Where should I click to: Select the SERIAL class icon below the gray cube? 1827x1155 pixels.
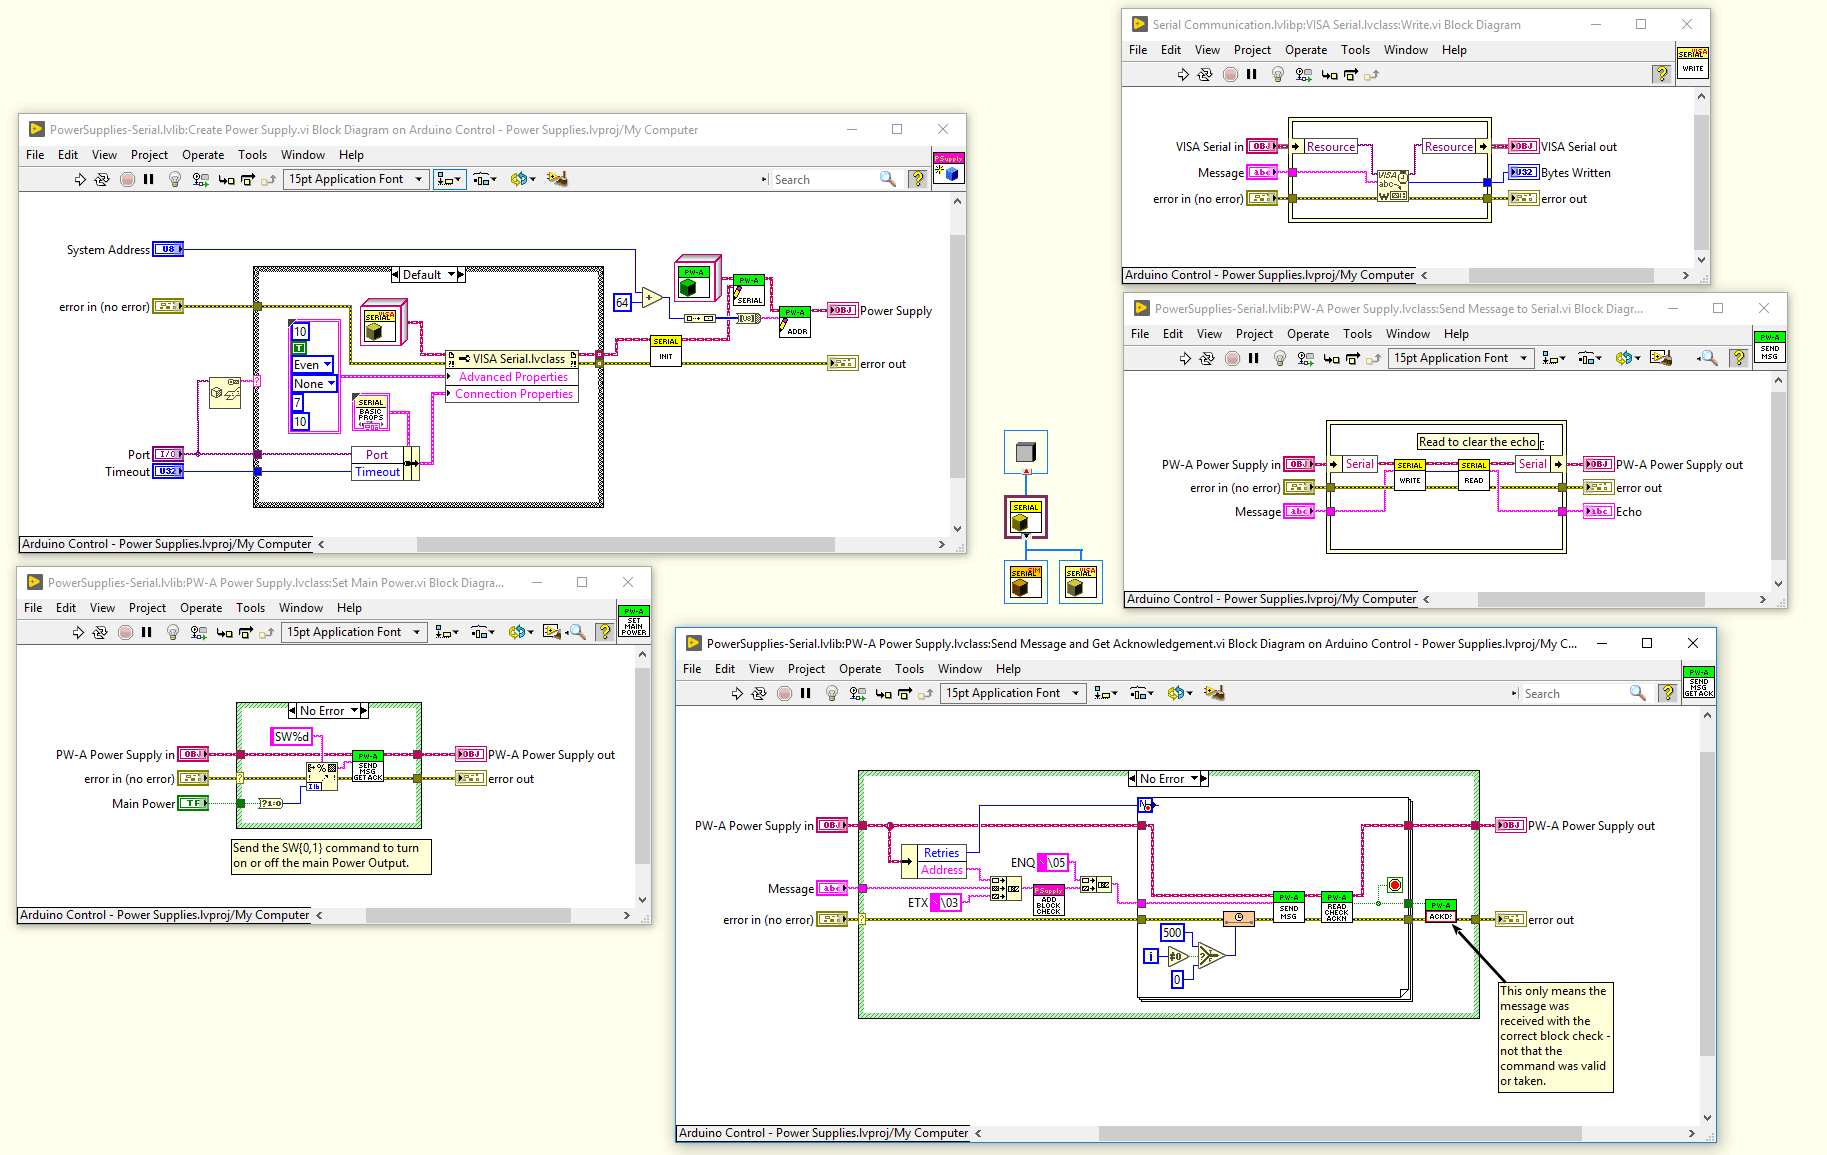[1026, 517]
